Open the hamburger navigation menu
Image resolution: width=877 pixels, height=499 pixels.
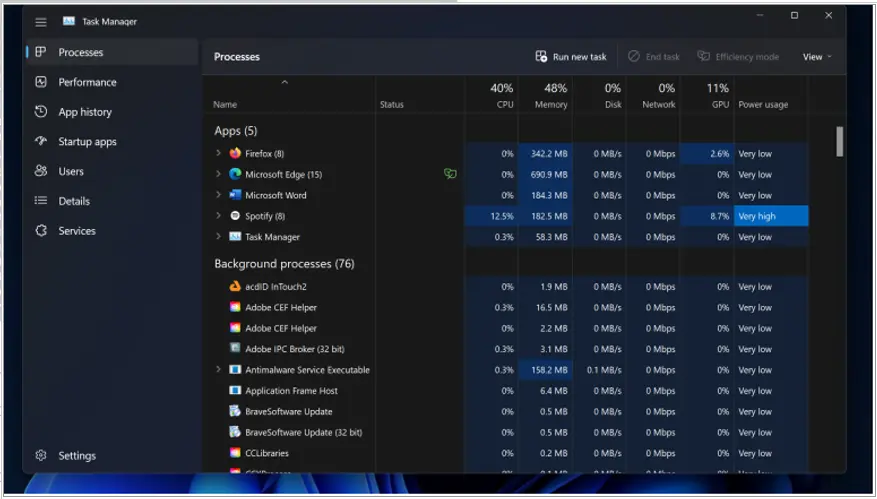[41, 22]
